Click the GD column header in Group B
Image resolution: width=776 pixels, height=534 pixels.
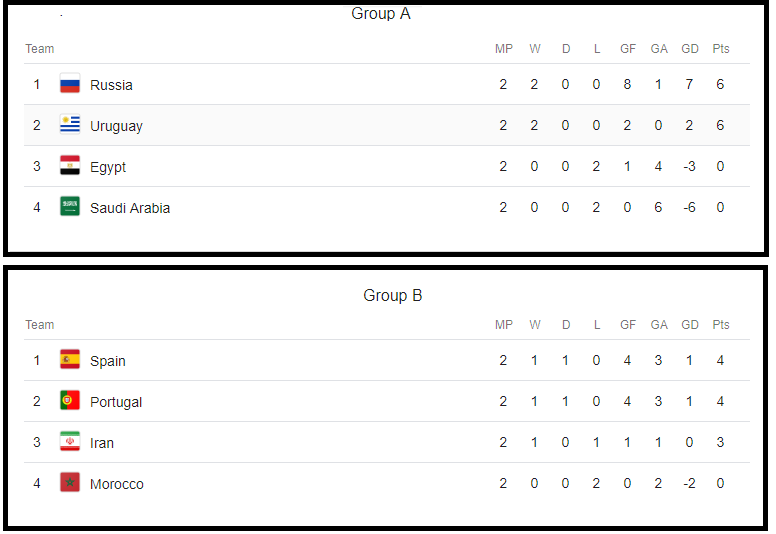point(690,325)
